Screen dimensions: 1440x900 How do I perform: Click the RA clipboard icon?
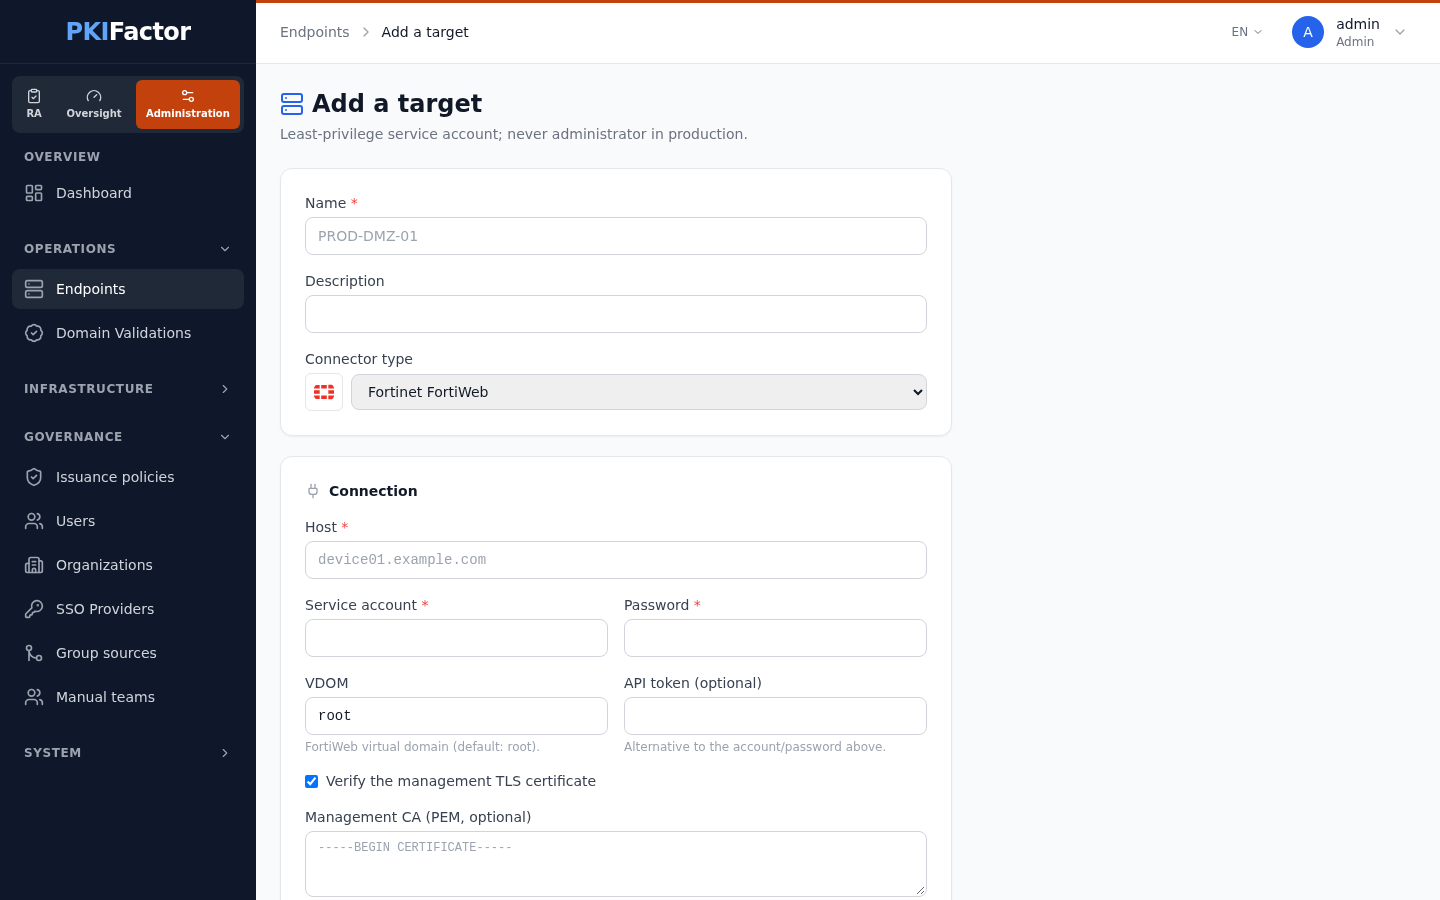coord(34,96)
